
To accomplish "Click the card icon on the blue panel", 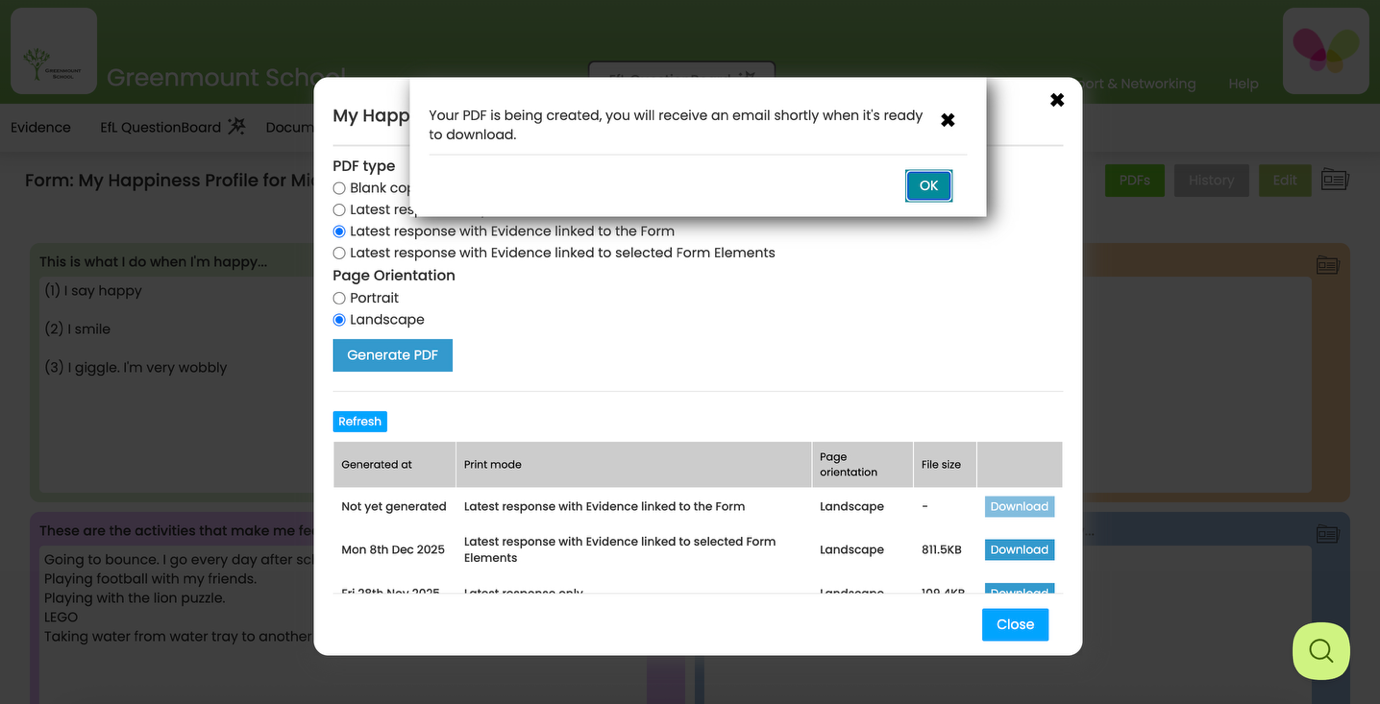I will click(x=1327, y=534).
